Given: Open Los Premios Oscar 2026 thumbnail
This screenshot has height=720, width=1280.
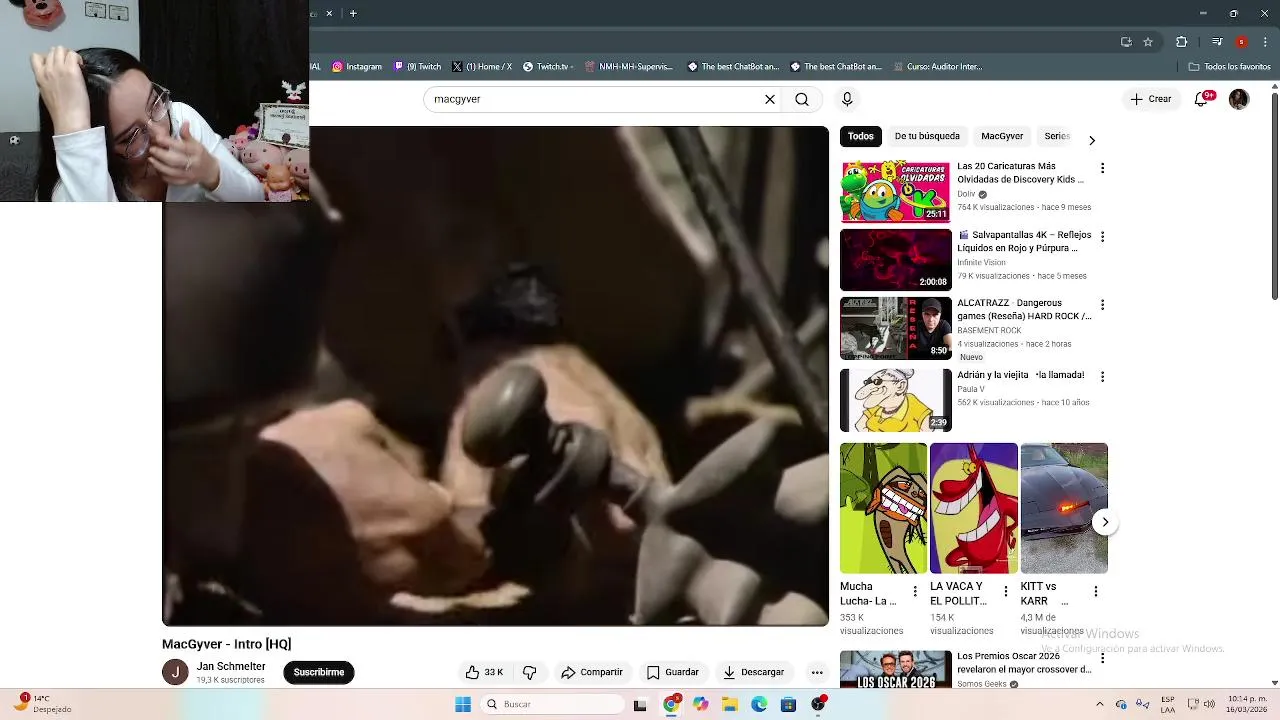Looking at the screenshot, I should [896, 669].
